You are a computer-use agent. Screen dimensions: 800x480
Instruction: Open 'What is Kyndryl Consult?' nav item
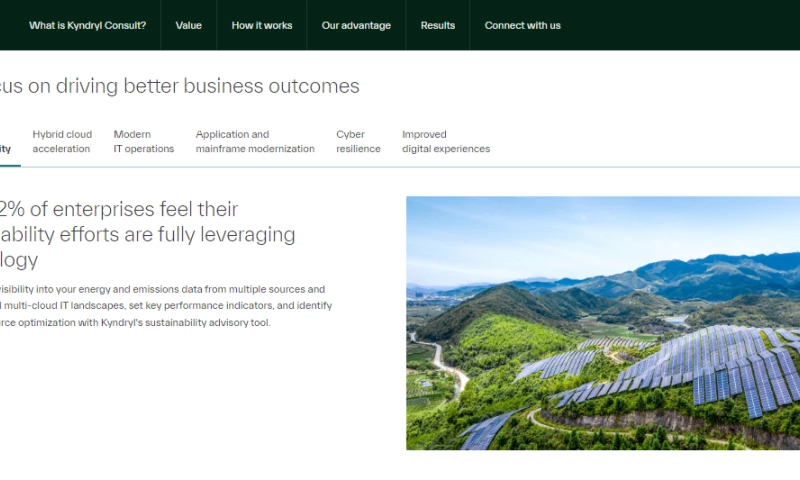pos(87,26)
